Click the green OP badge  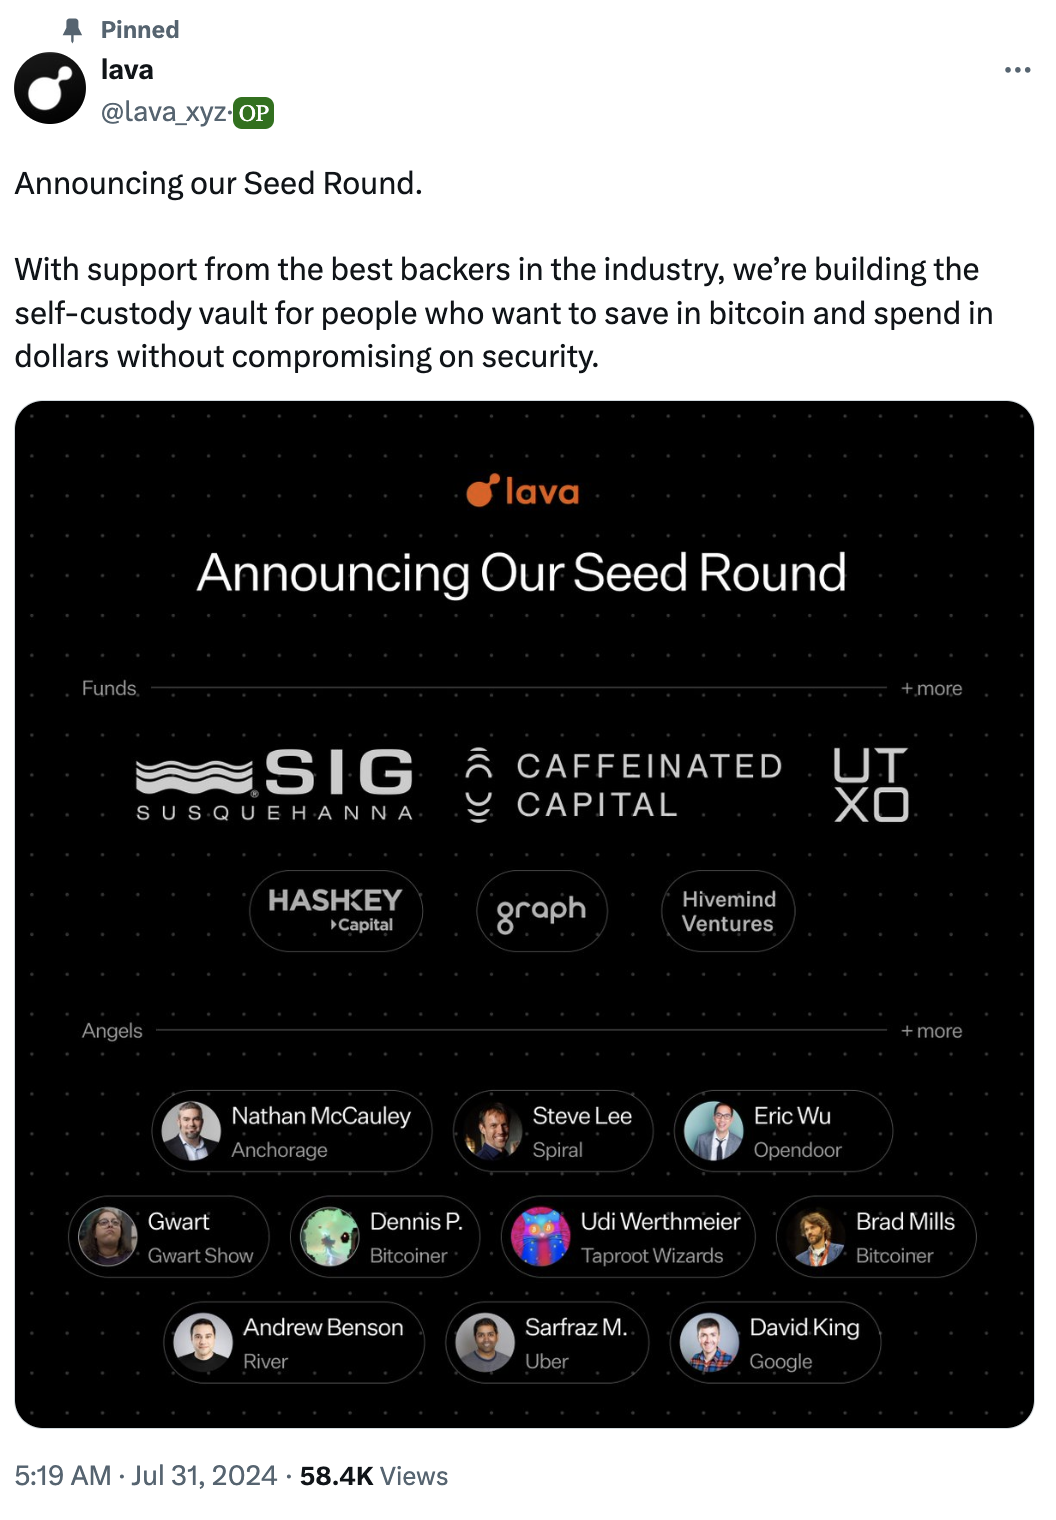pyautogui.click(x=253, y=113)
